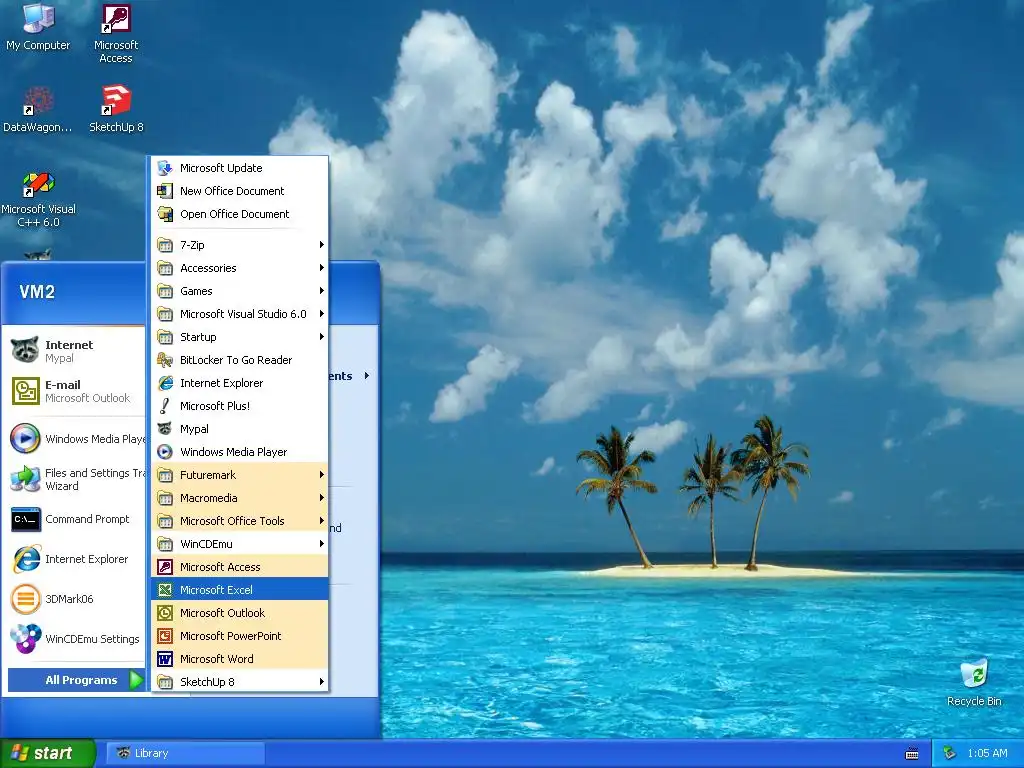1024x768 pixels.
Task: Expand Macromedia submenu arrow
Action: 321,498
